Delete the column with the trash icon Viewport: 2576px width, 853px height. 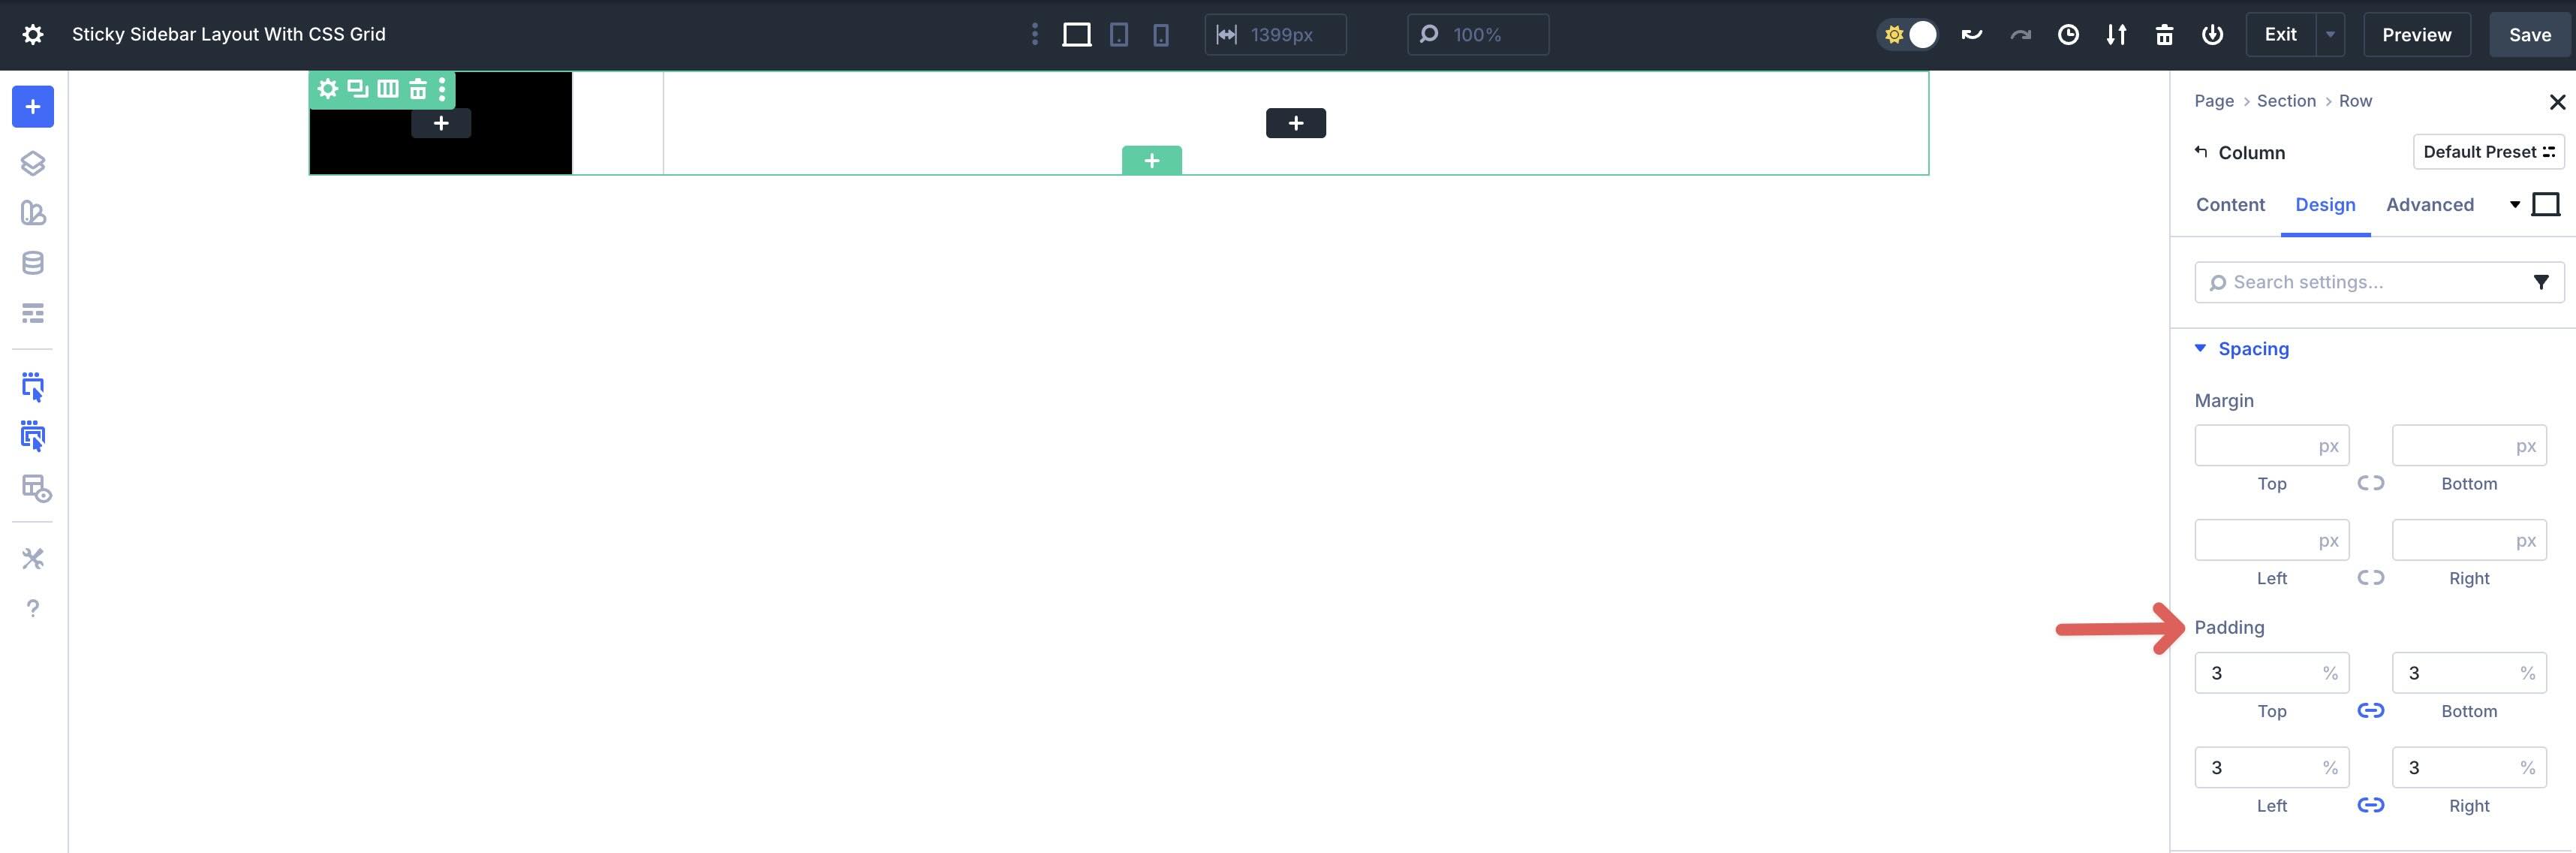pos(419,88)
